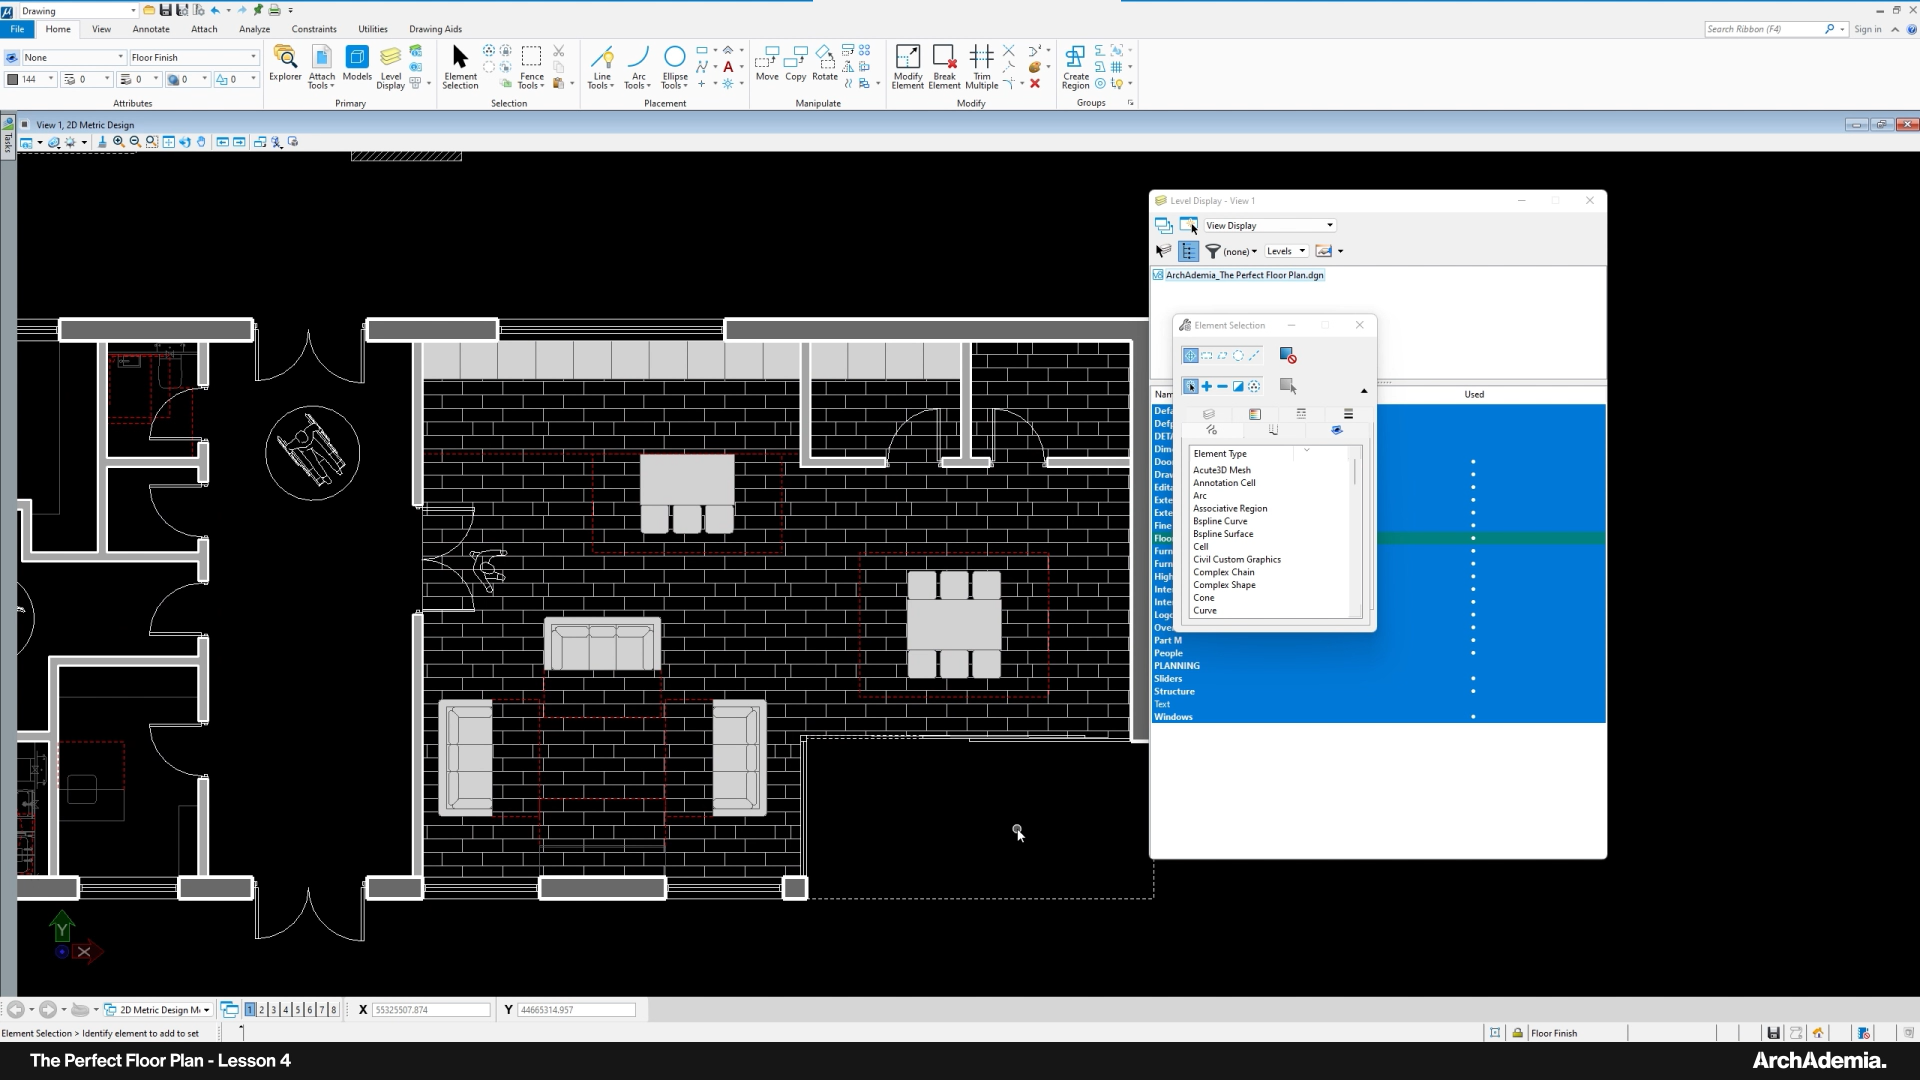Select the Element Selection arrow tool

(460, 64)
